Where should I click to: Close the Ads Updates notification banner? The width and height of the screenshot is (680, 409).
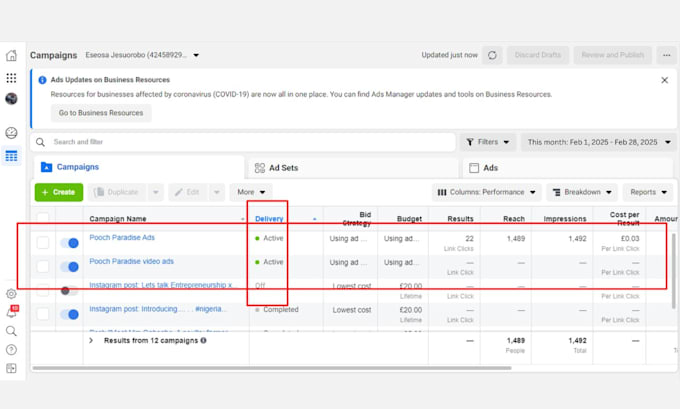click(x=664, y=80)
